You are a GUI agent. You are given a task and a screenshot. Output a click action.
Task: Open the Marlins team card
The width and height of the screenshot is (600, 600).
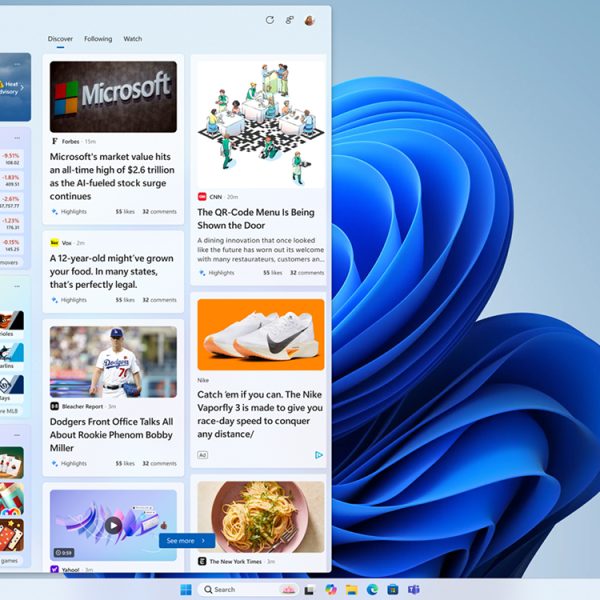point(11,356)
